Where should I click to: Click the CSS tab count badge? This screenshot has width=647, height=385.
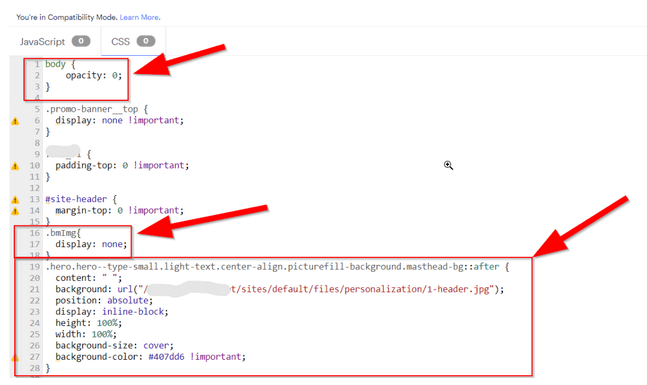point(146,41)
